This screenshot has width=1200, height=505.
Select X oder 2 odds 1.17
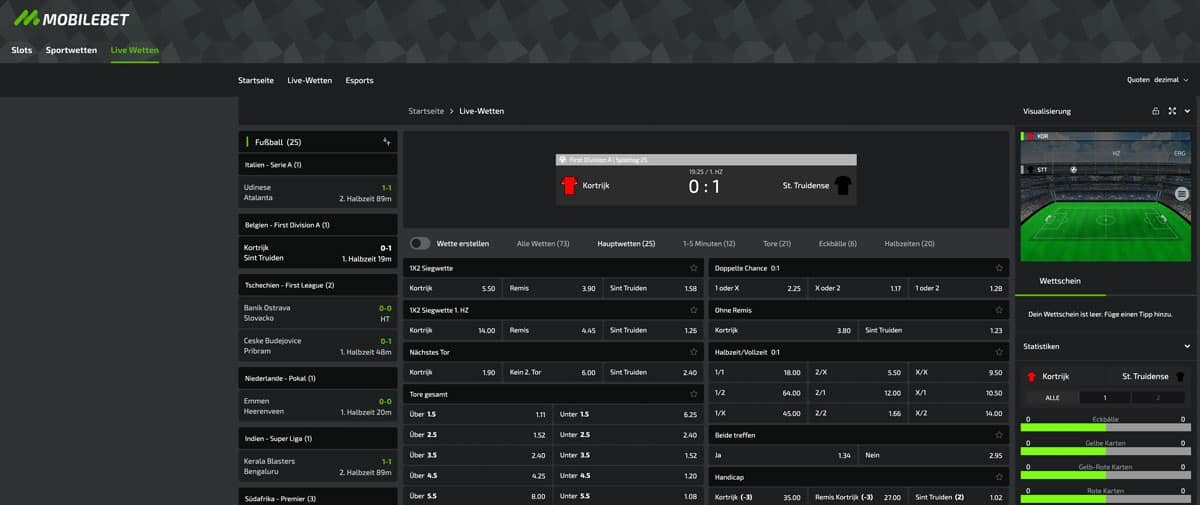tap(858, 288)
